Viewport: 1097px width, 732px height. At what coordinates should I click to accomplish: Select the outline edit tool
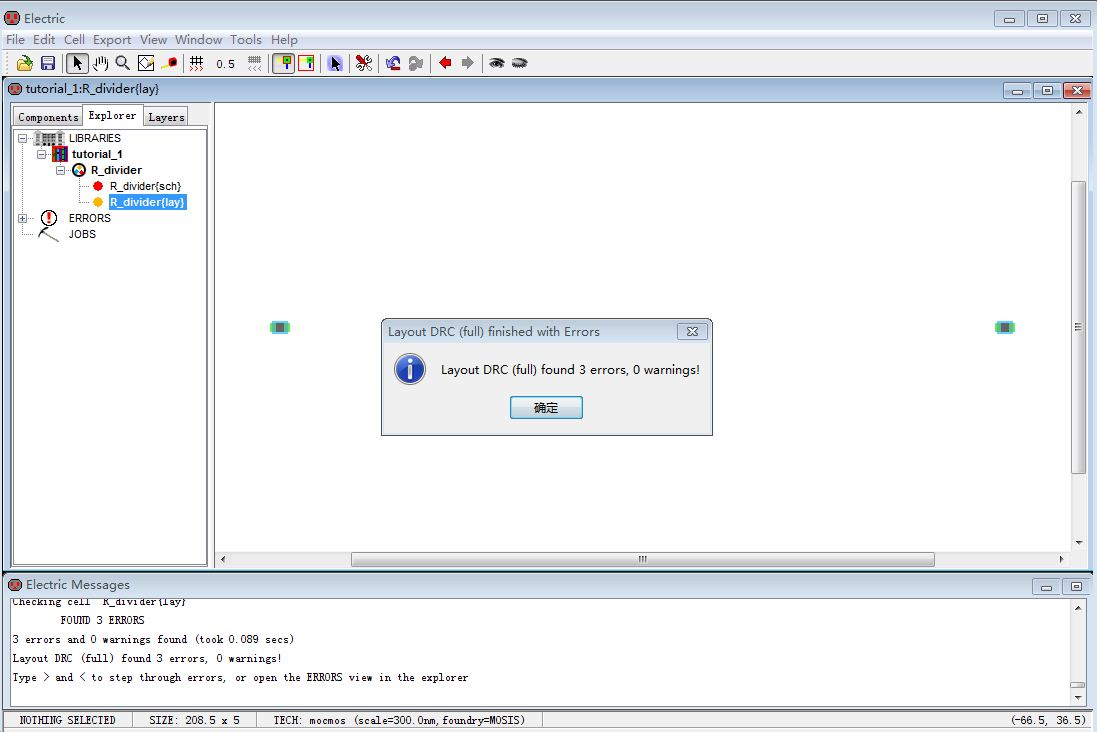point(146,64)
